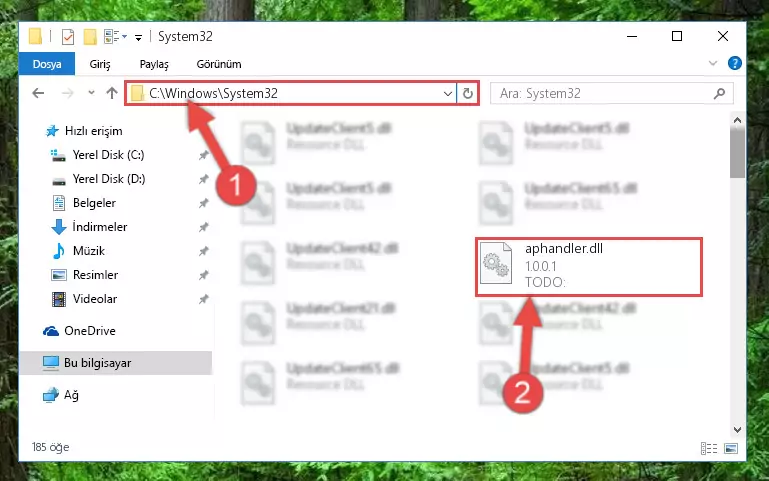Click the search magnifier icon
The image size is (769, 481).
click(719, 93)
